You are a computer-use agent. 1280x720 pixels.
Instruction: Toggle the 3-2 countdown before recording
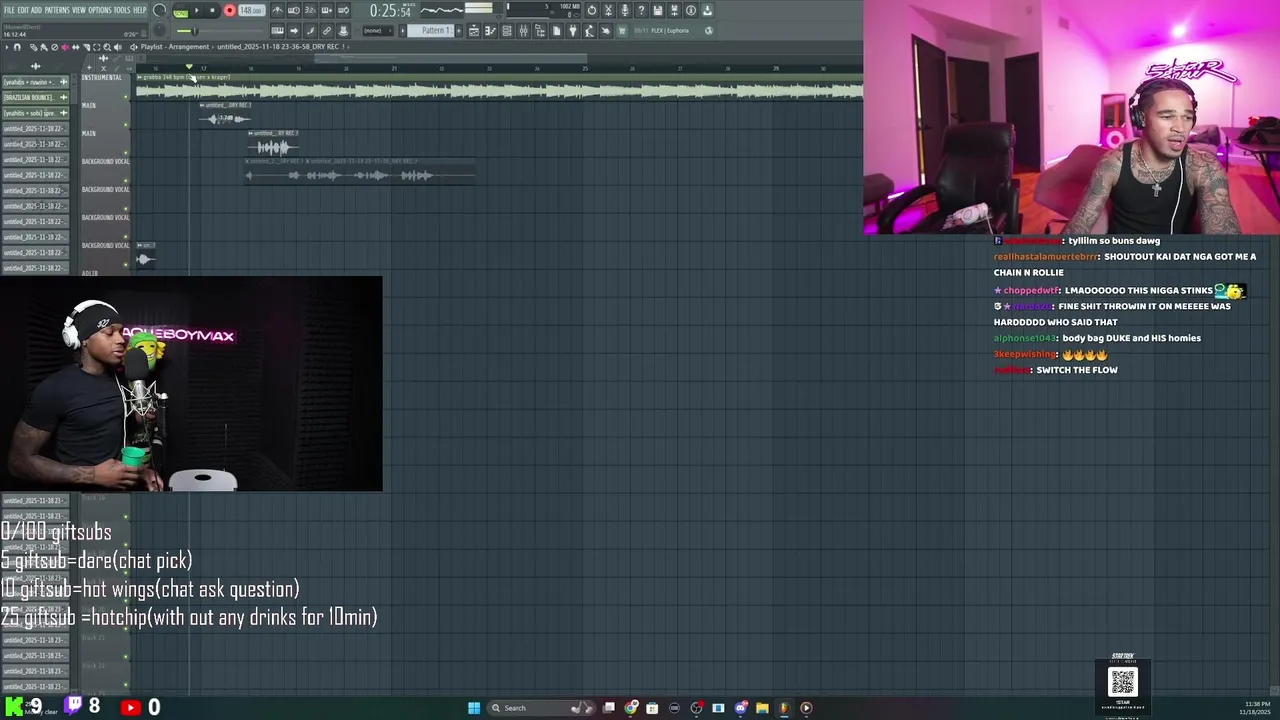pyautogui.click(x=310, y=10)
